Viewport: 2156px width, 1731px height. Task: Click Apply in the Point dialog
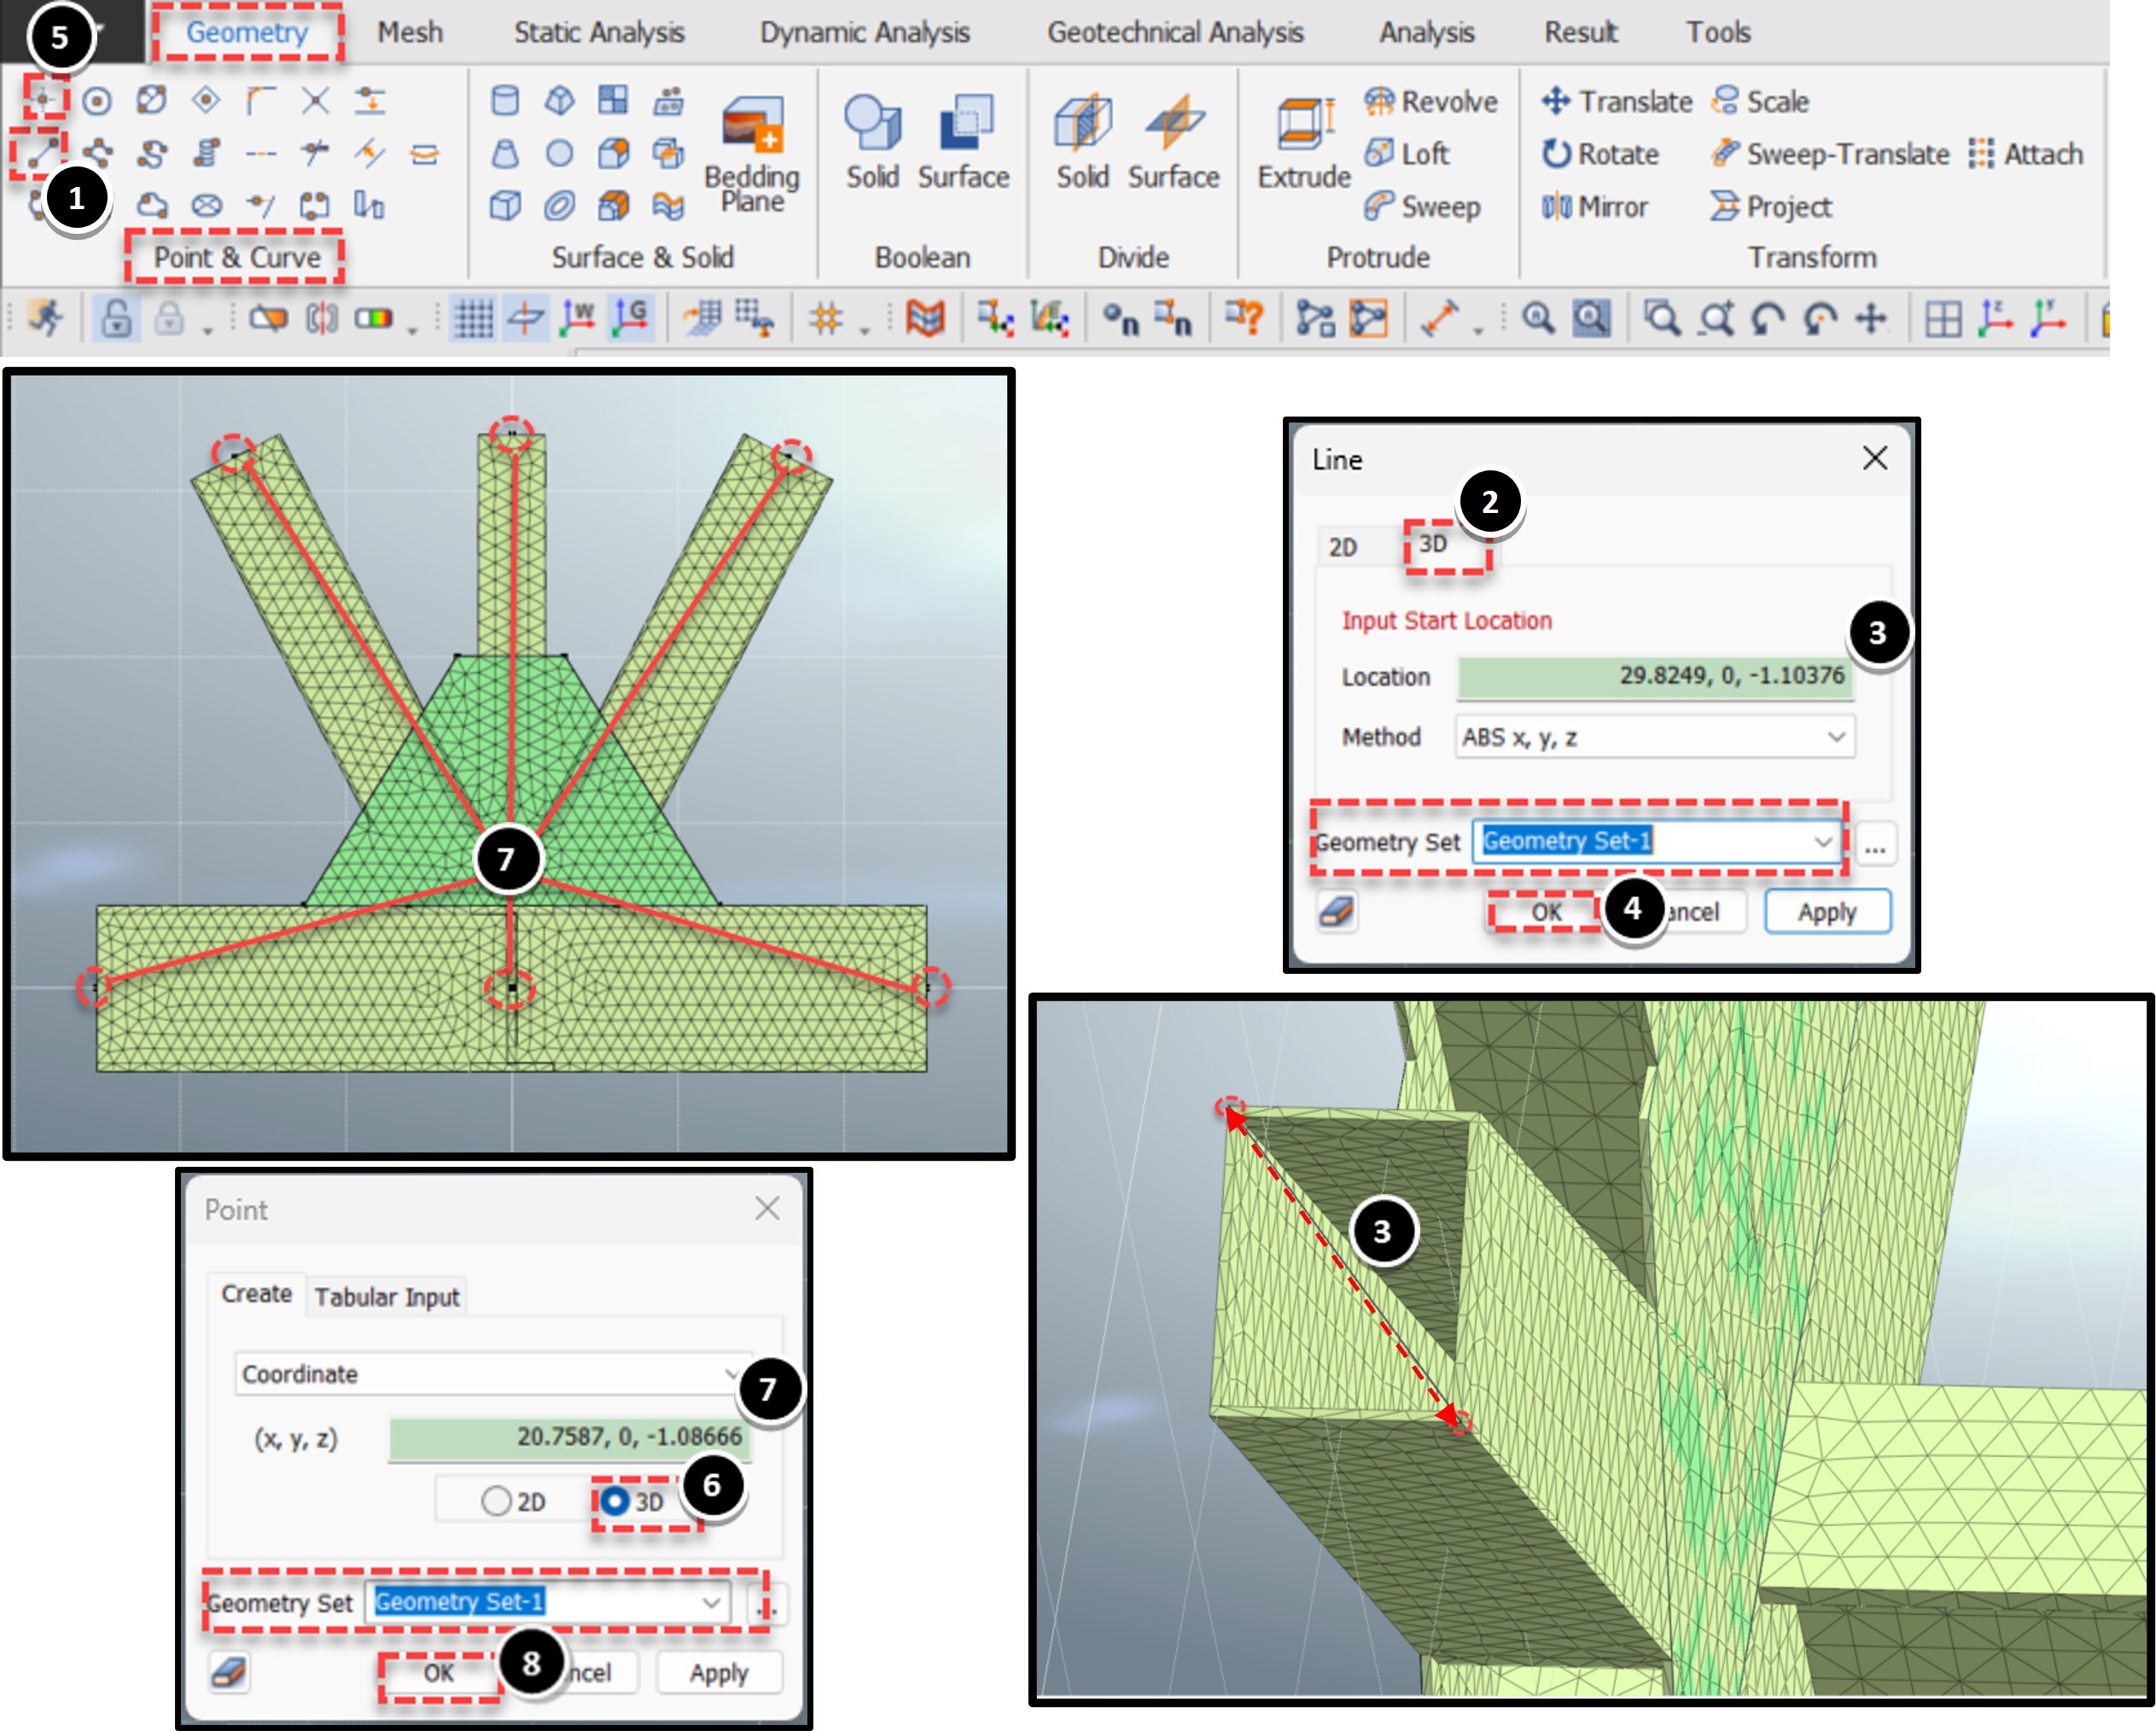click(x=719, y=1672)
